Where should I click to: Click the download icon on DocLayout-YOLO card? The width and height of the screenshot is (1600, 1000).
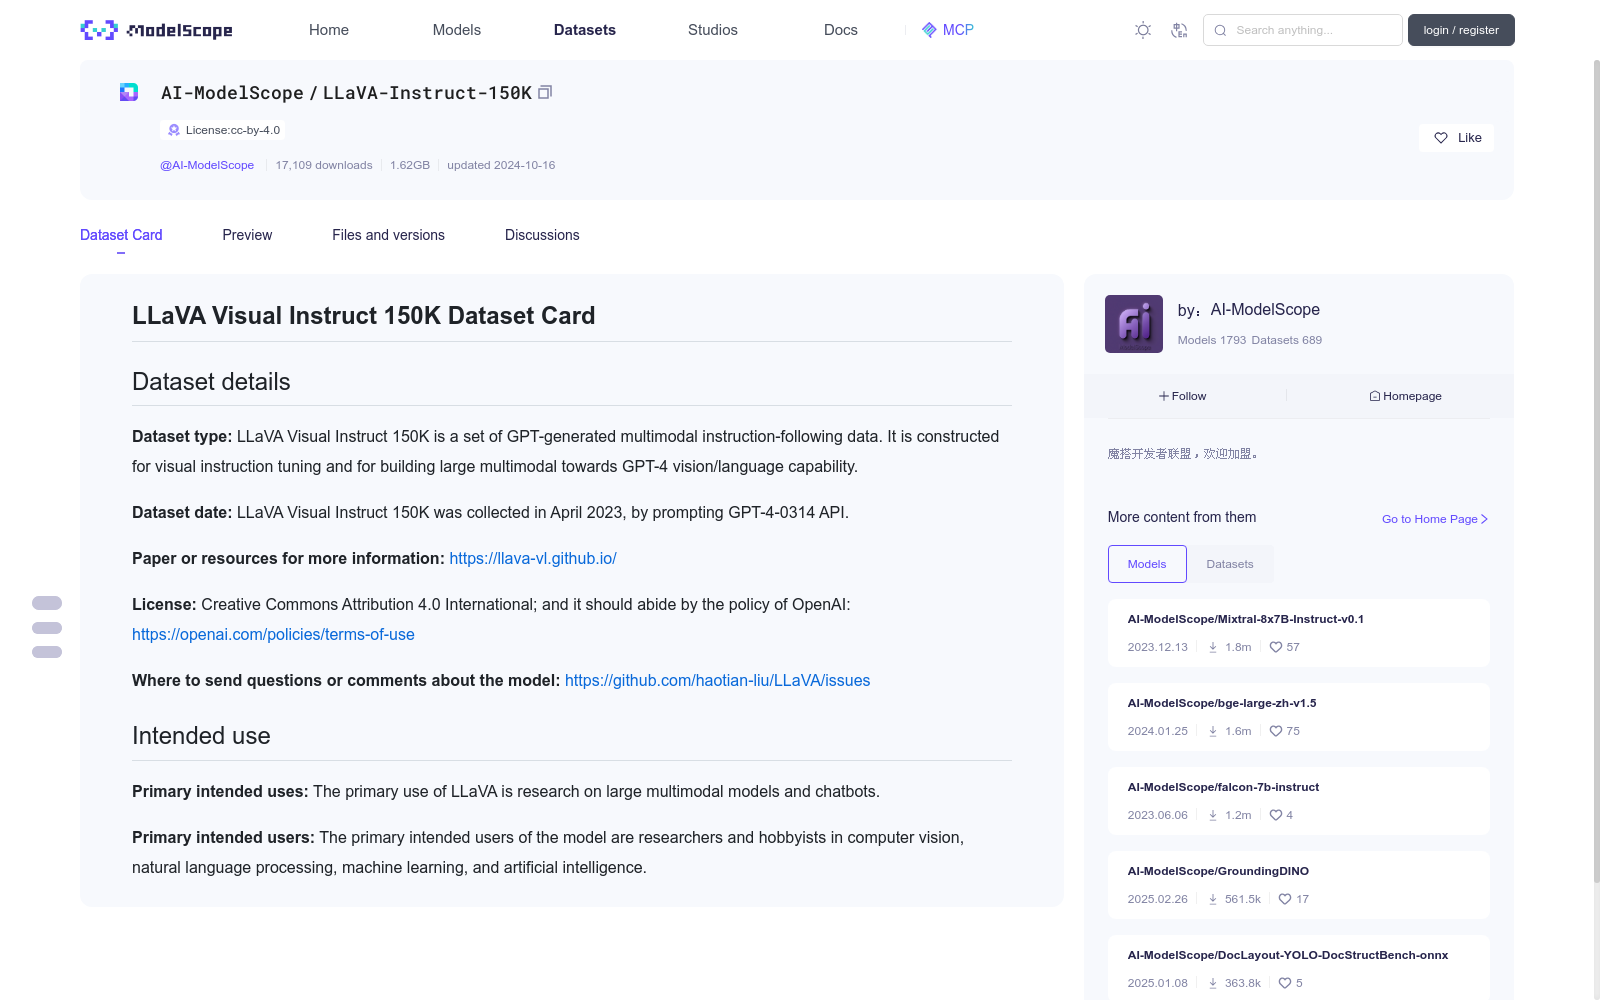[1213, 983]
